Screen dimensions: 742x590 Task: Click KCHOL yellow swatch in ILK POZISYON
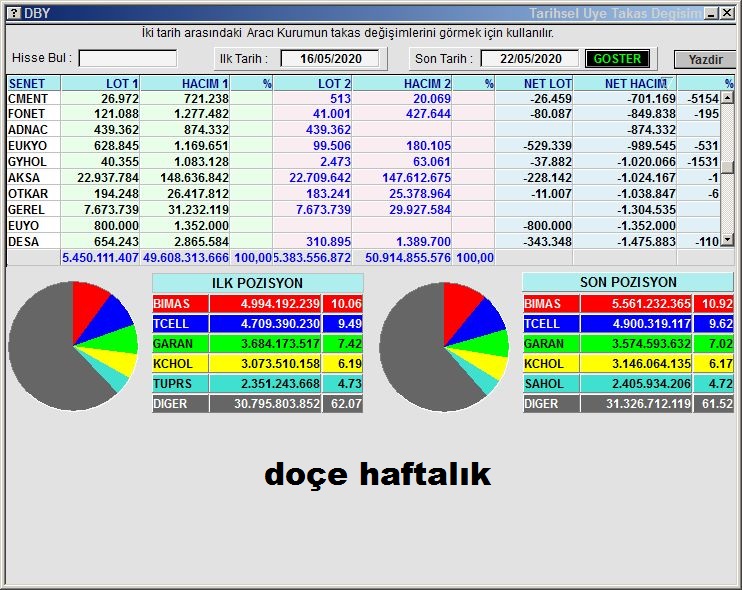pyautogui.click(x=180, y=364)
